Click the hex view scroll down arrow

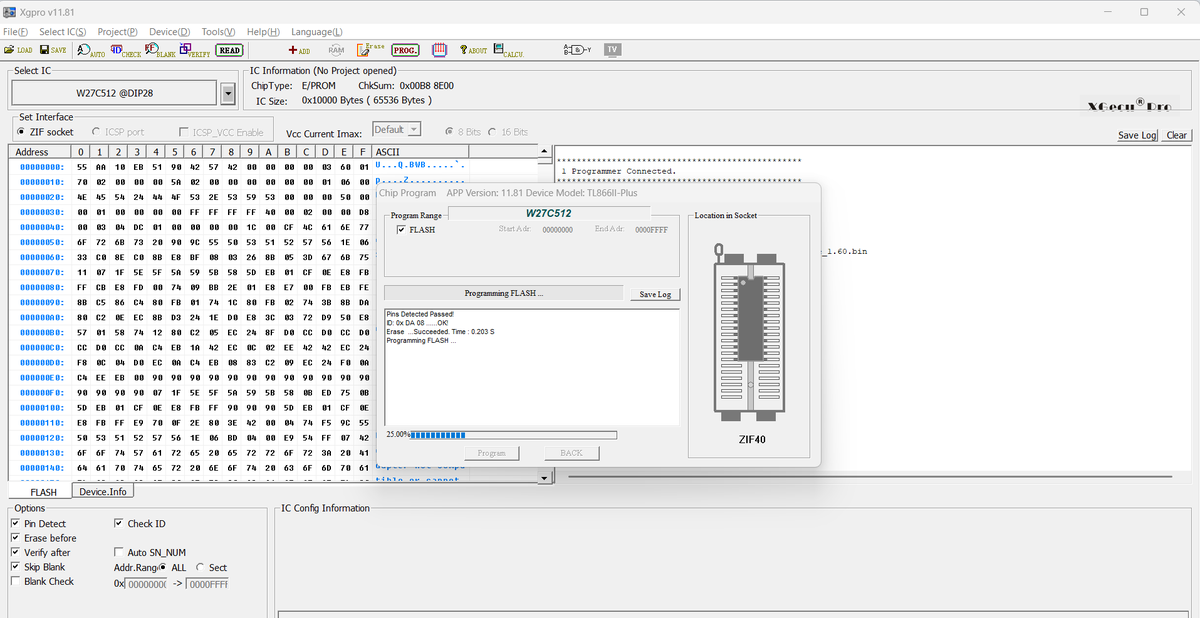pyautogui.click(x=544, y=479)
